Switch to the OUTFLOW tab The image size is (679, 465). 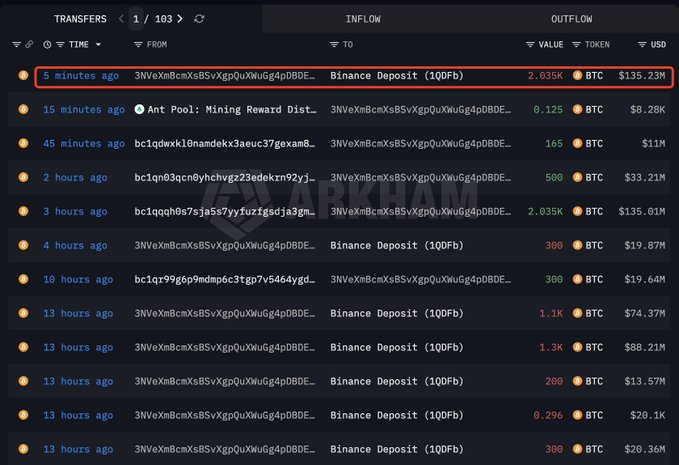(571, 19)
